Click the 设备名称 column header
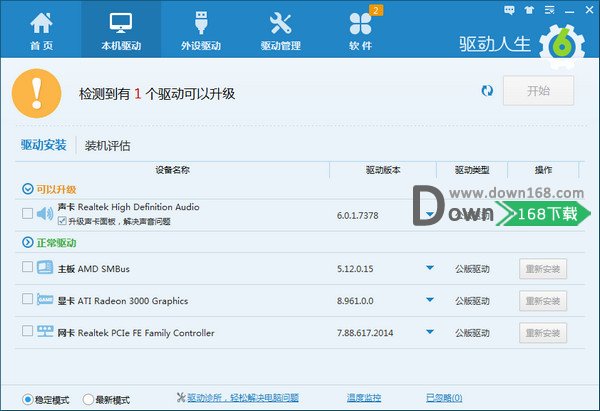The image size is (600, 411). tap(172, 170)
